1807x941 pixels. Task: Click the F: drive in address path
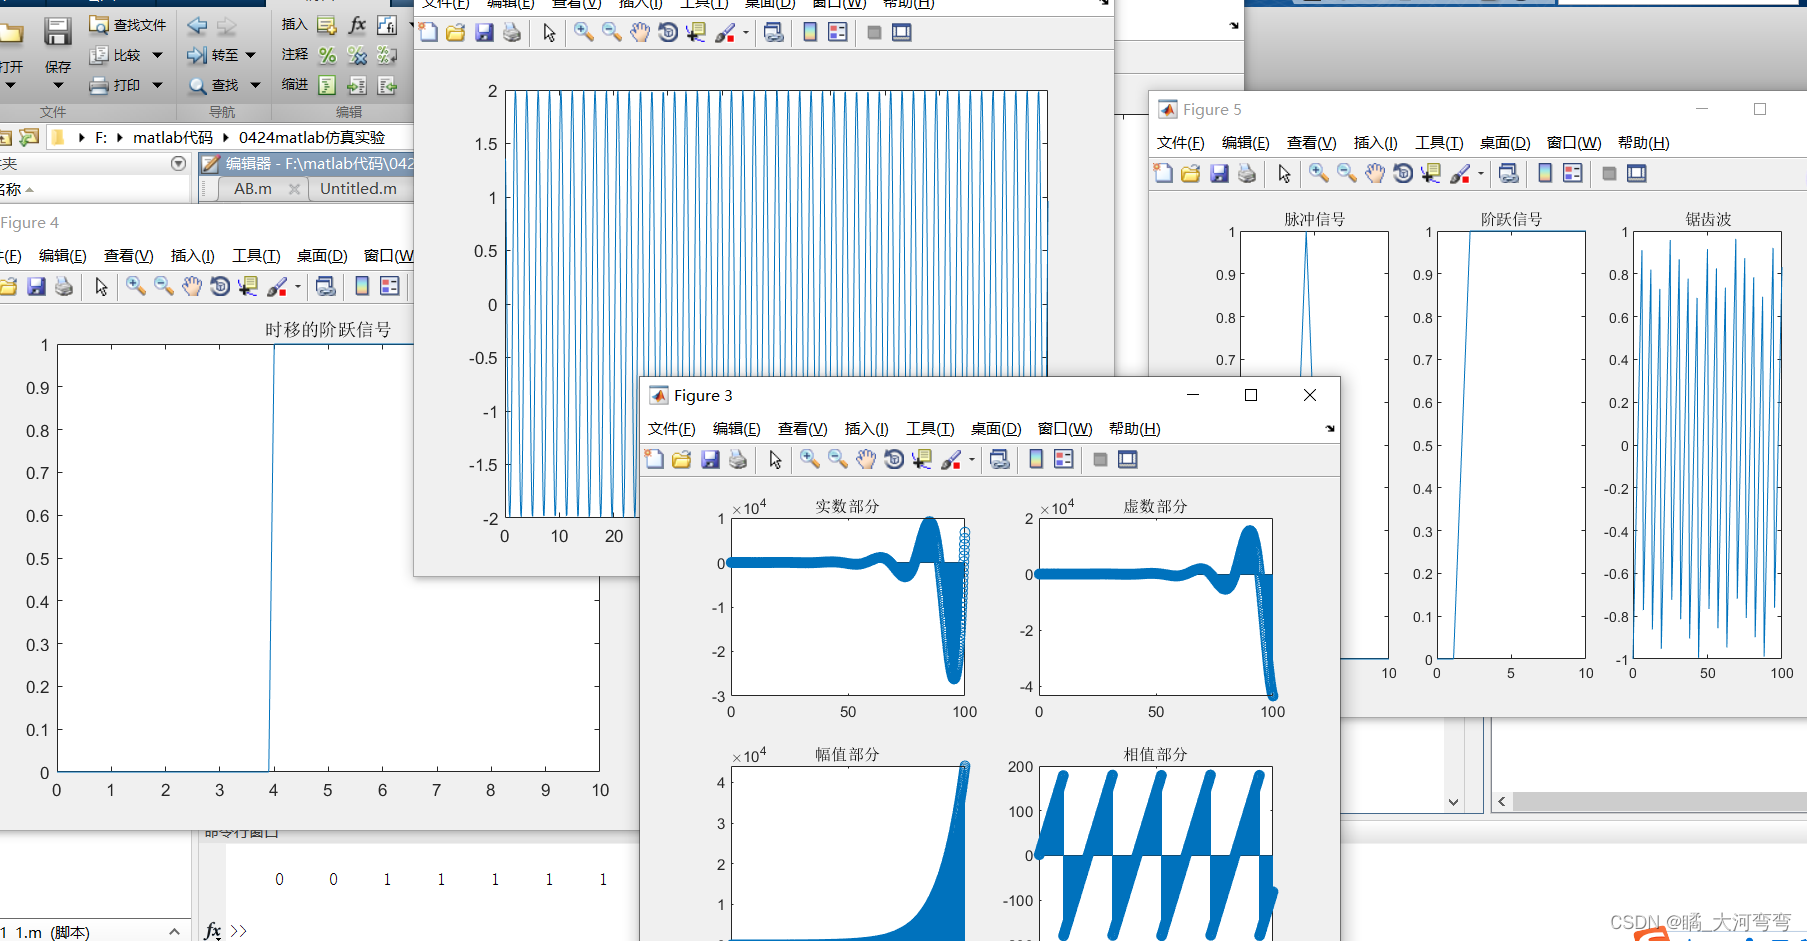point(101,137)
